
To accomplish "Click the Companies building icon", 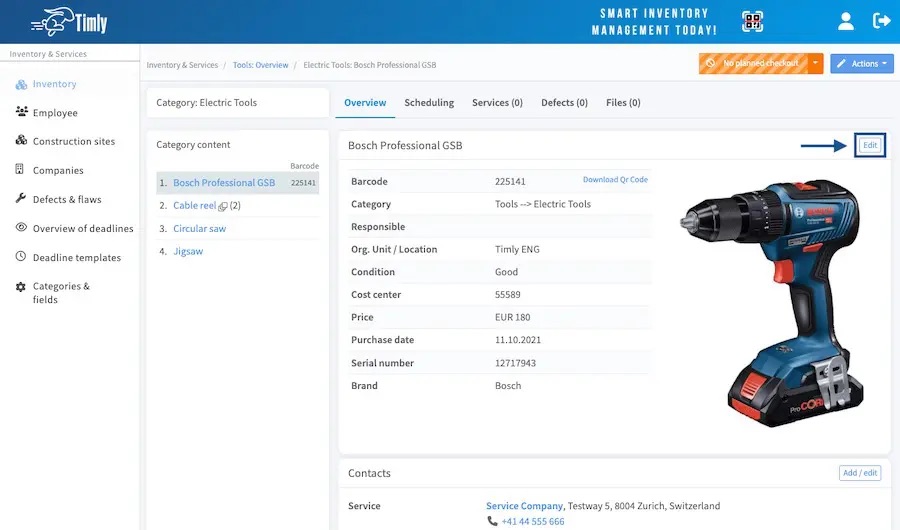I will tap(20, 169).
